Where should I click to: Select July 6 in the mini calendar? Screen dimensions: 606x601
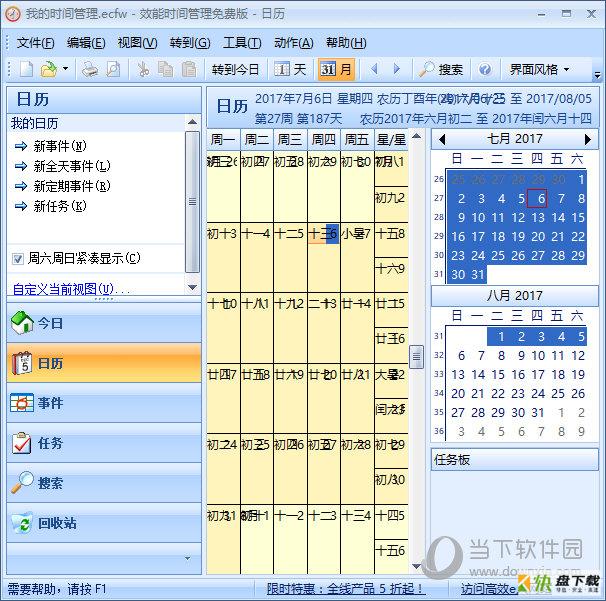pyautogui.click(x=538, y=199)
